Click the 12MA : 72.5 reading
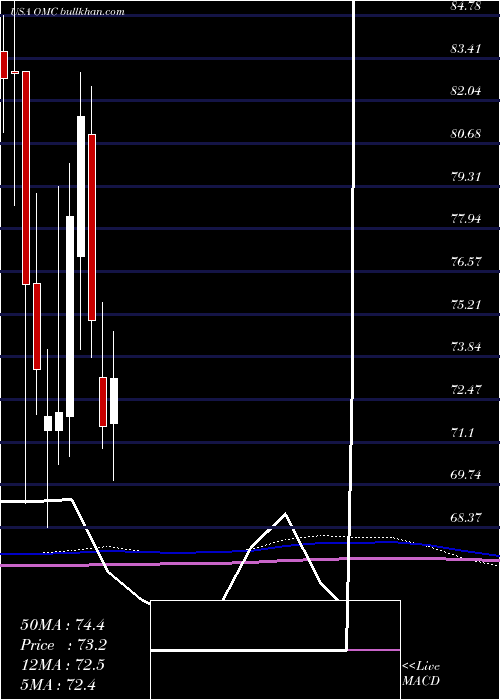Image resolution: width=500 pixels, height=700 pixels. (x=62, y=665)
